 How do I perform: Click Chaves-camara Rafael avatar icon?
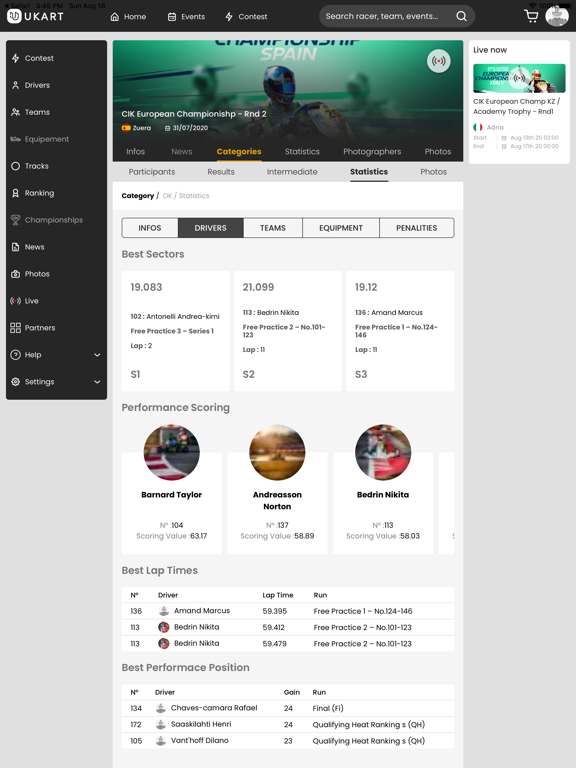pos(161,708)
